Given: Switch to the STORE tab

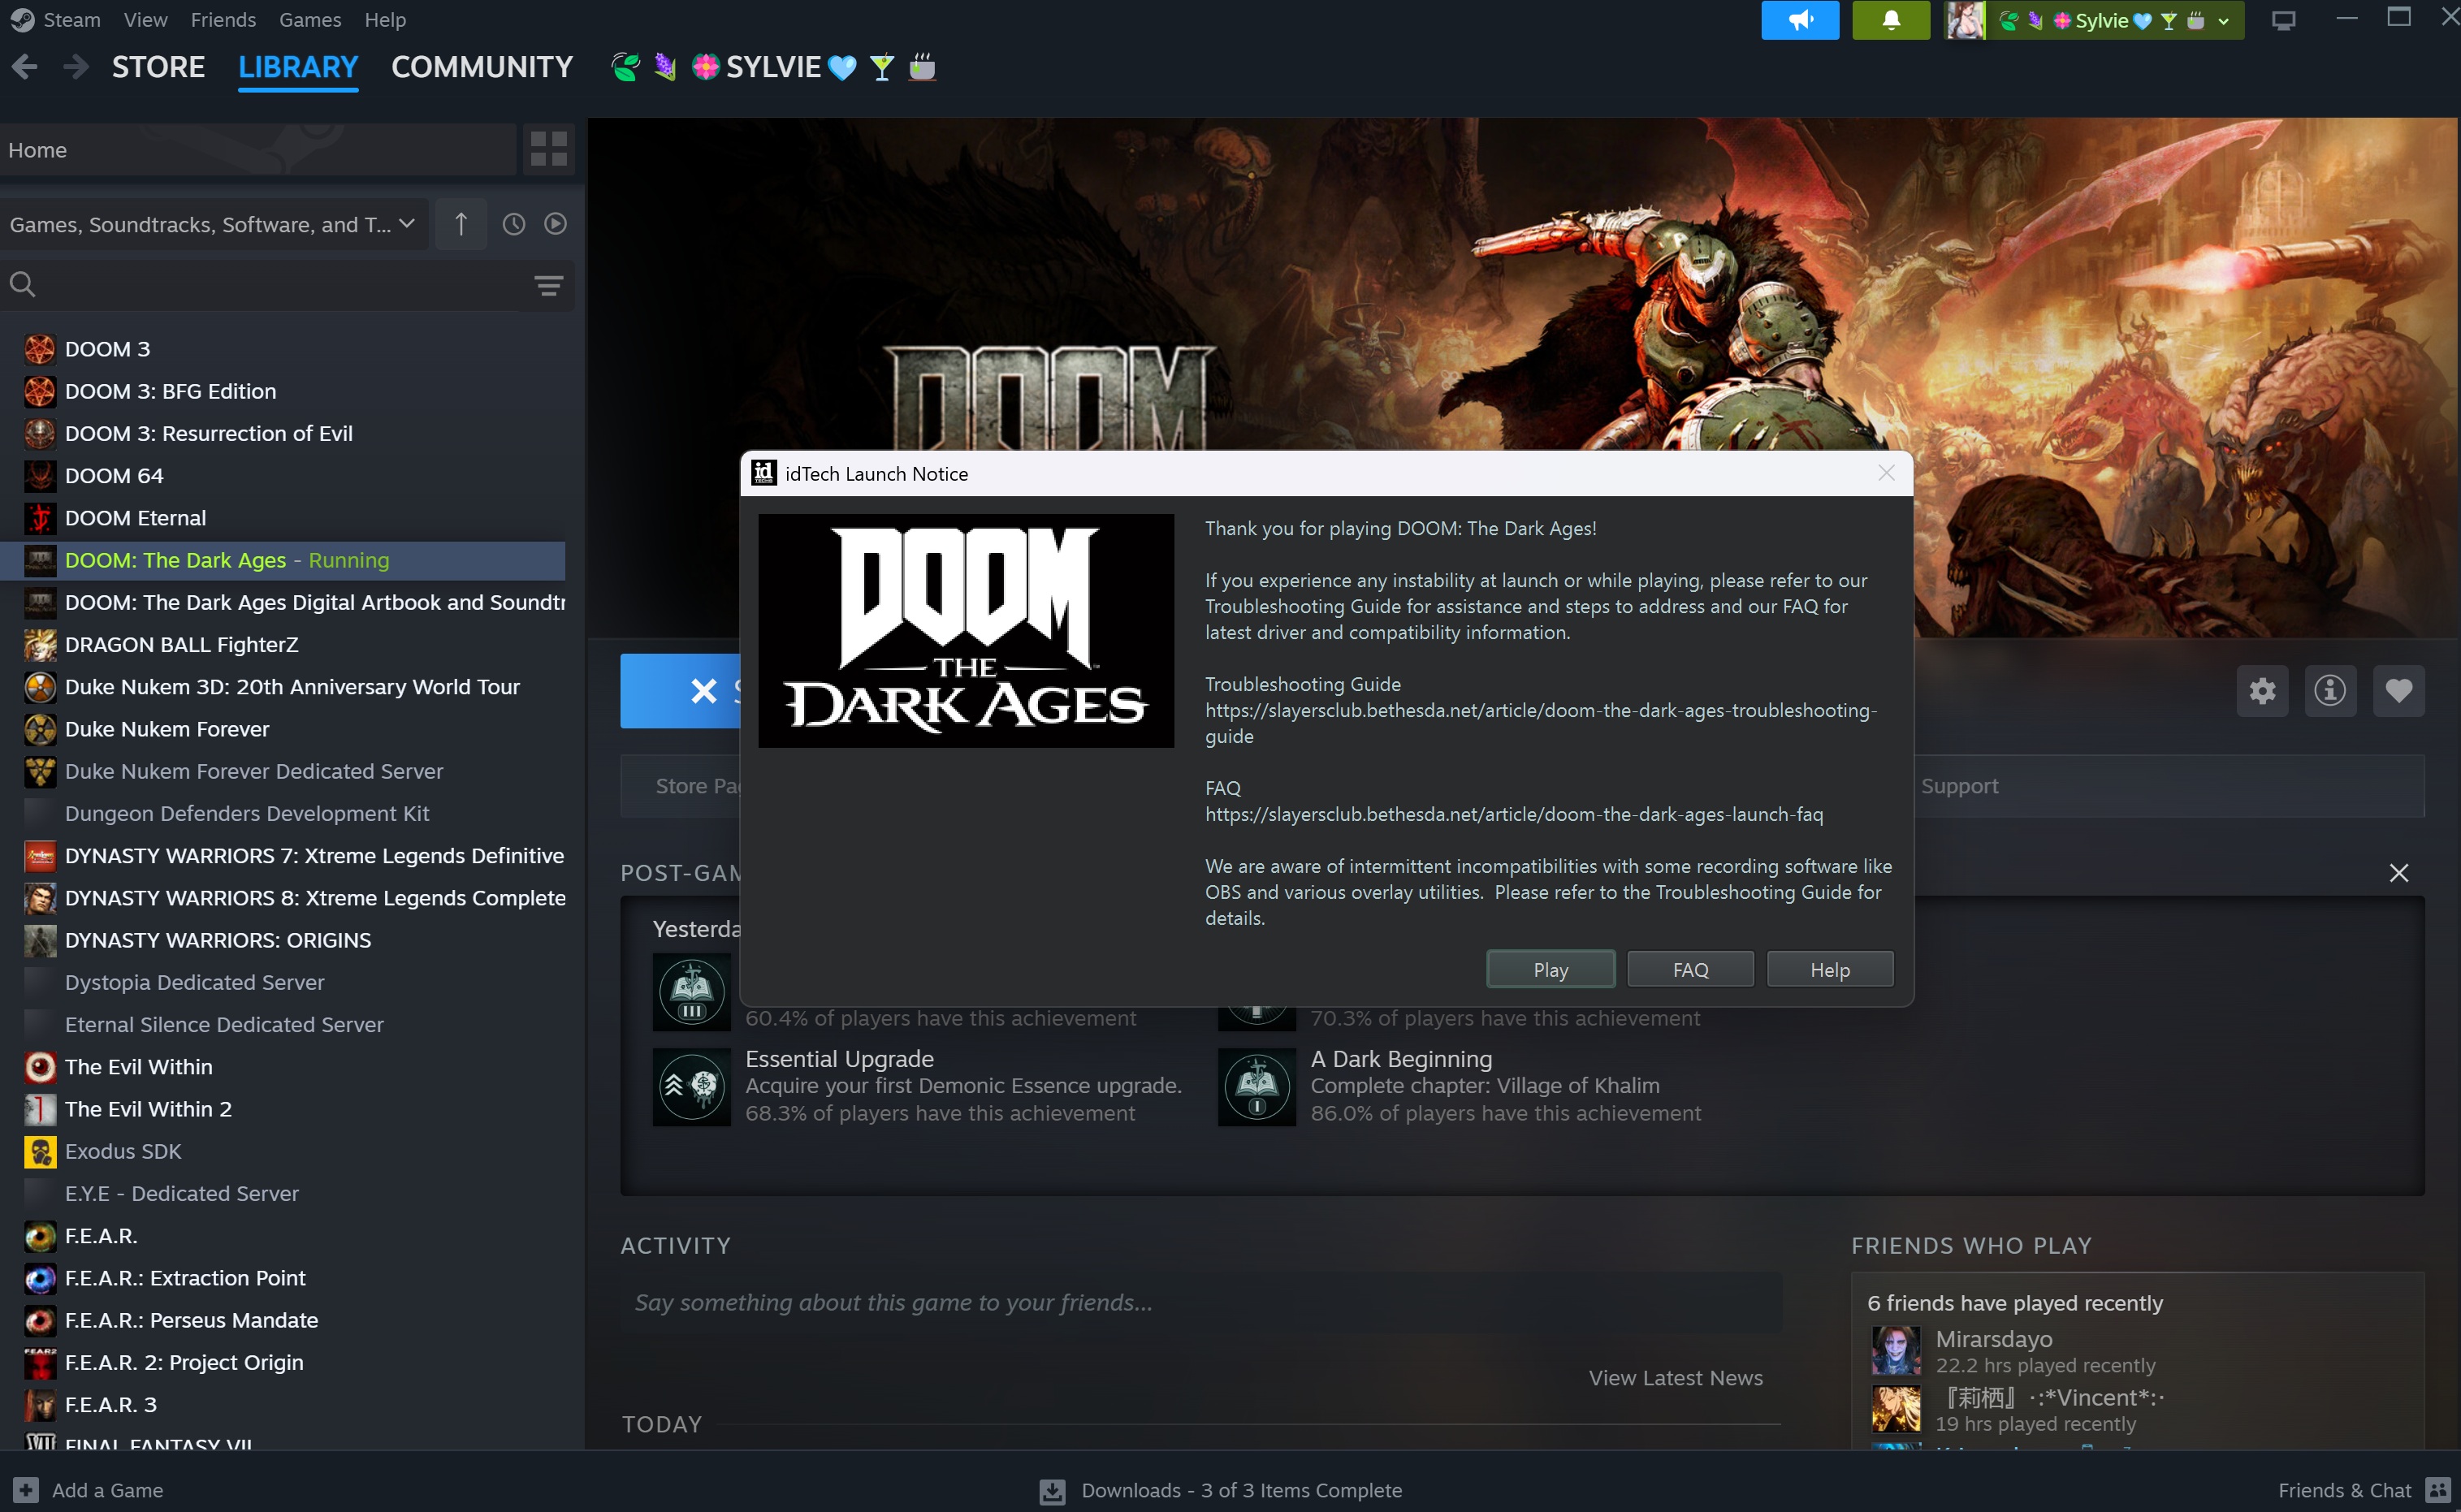Looking at the screenshot, I should 158,67.
